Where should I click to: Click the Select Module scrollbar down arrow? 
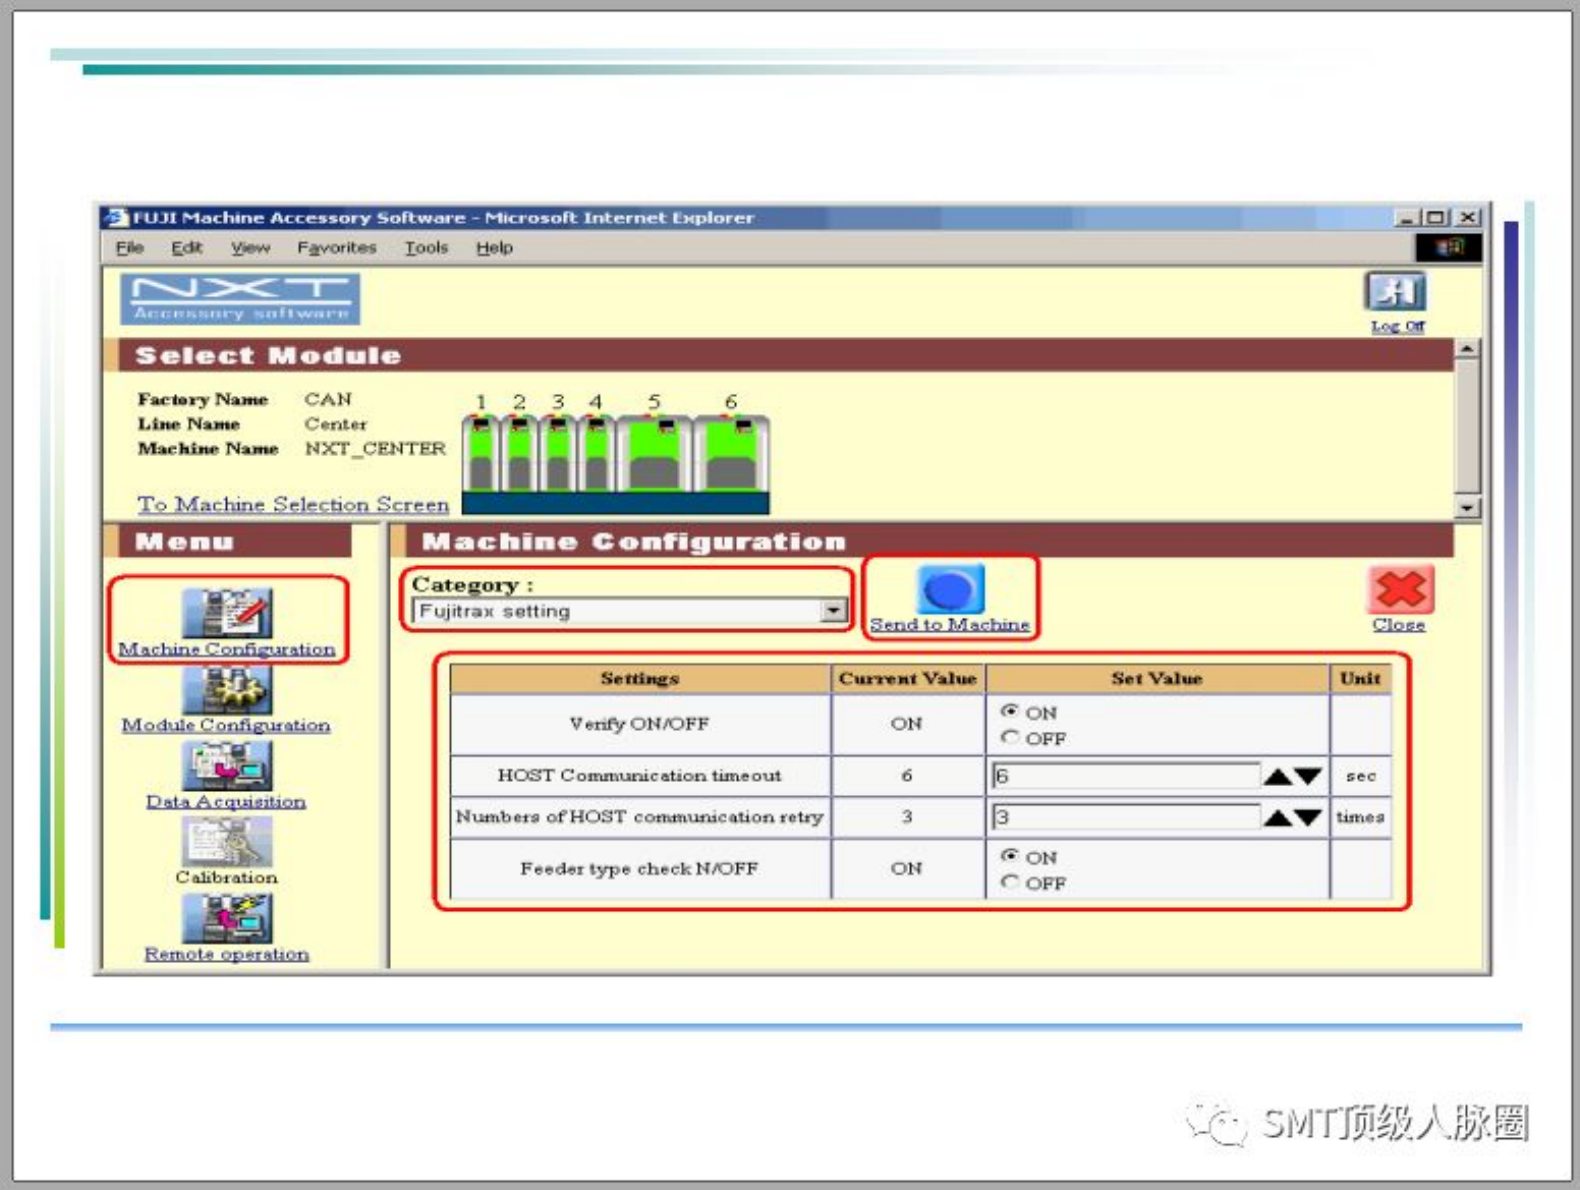1466,507
